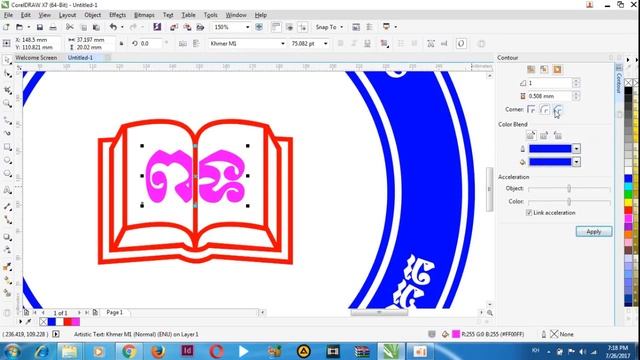The height and width of the screenshot is (360, 640).
Task: Open Firefox from taskbar
Action: 158,351
